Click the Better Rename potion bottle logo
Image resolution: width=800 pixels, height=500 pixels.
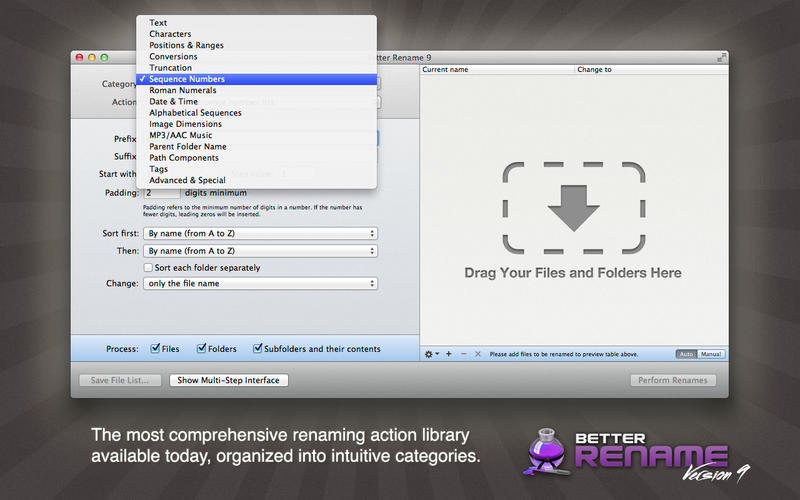(546, 452)
